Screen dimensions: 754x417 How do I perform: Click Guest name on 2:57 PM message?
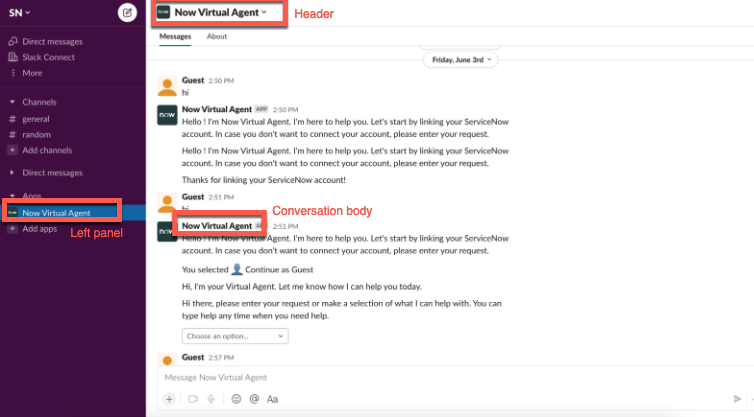pos(193,357)
